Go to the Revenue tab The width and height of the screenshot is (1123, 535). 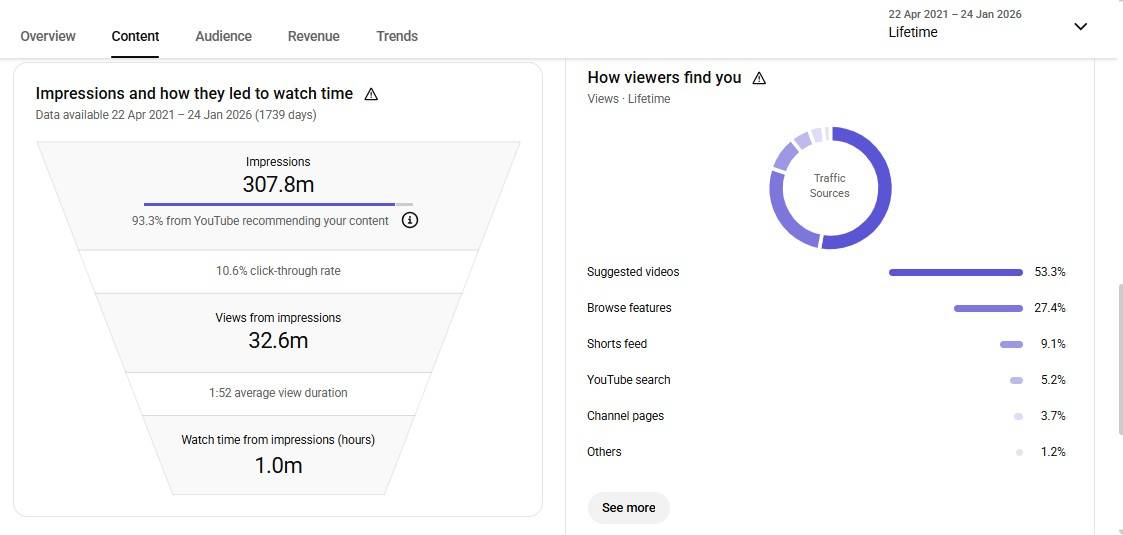313,36
